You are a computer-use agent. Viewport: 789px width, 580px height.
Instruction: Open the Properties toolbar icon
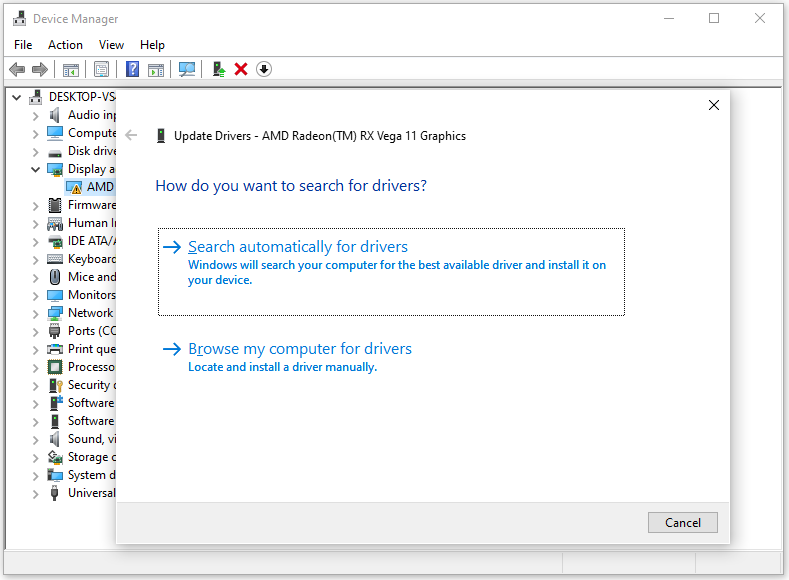coord(101,69)
